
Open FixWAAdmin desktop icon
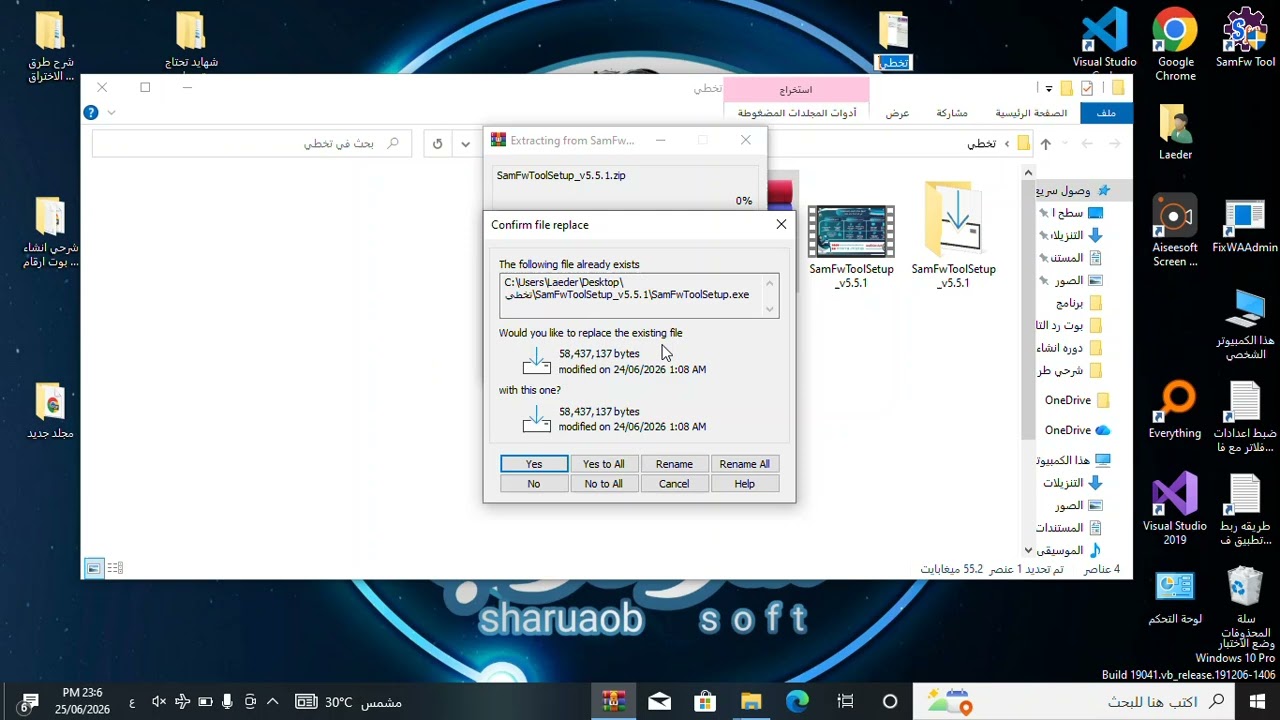pyautogui.click(x=1245, y=226)
